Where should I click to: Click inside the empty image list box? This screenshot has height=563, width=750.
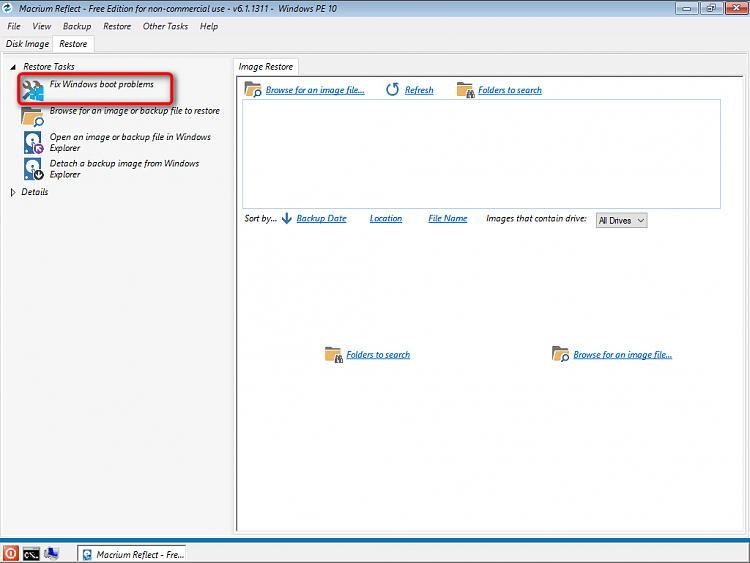coord(481,154)
